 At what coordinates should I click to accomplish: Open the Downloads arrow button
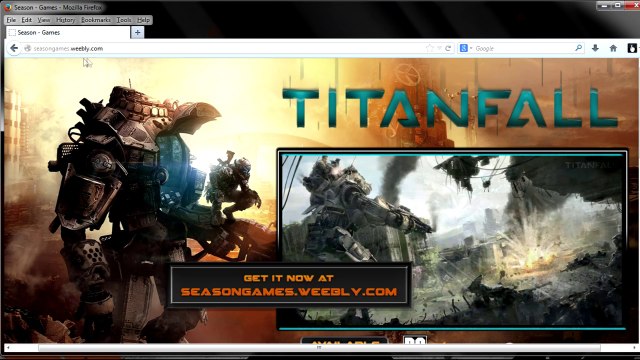pyautogui.click(x=595, y=48)
